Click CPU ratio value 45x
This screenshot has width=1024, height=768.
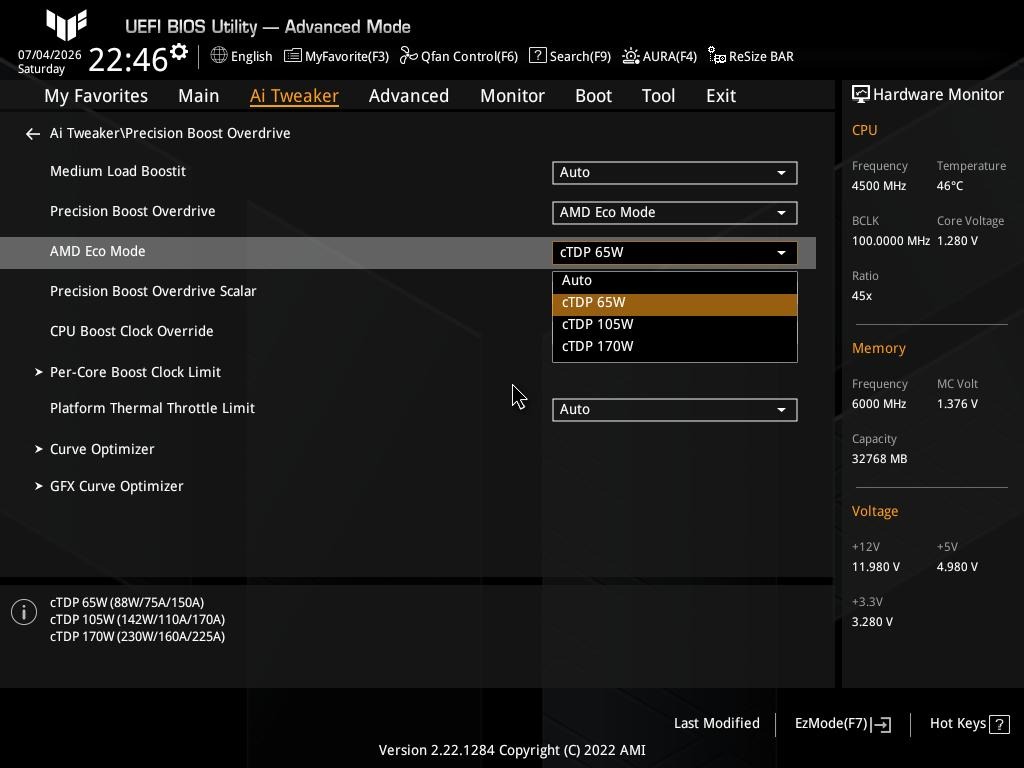(x=861, y=296)
